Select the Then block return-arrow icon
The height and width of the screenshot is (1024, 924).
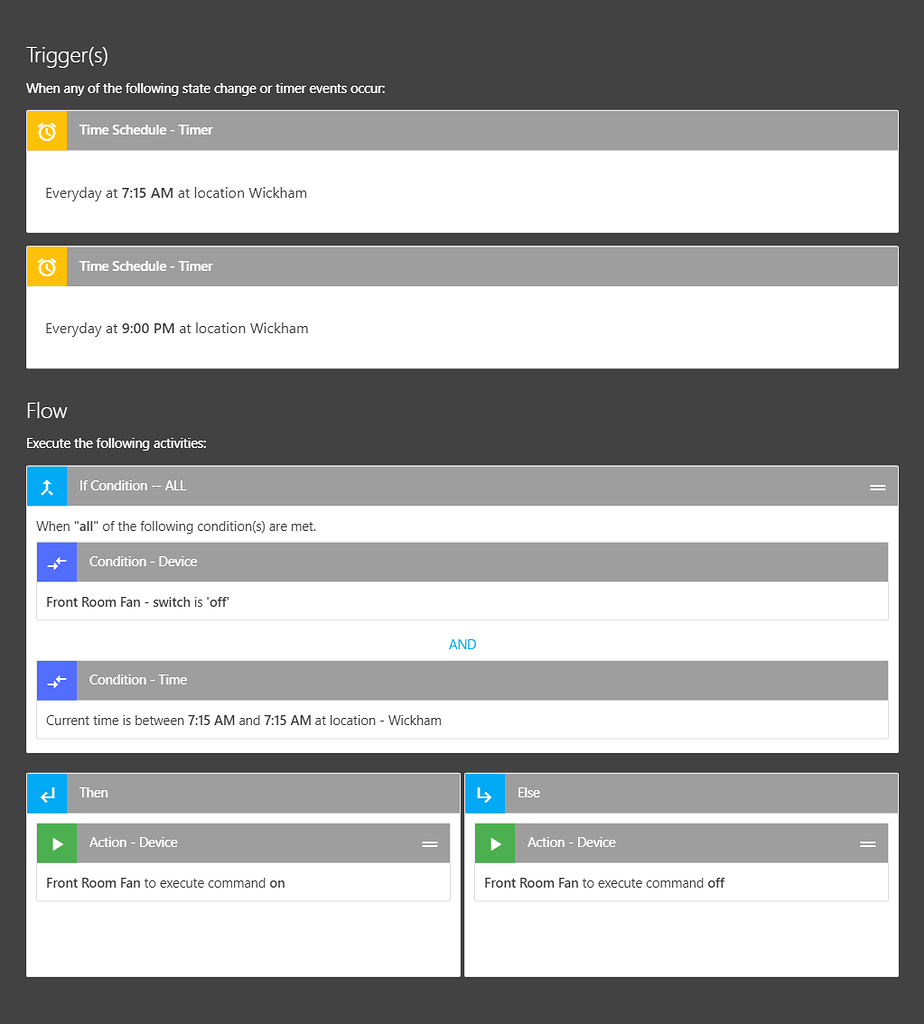pos(46,793)
